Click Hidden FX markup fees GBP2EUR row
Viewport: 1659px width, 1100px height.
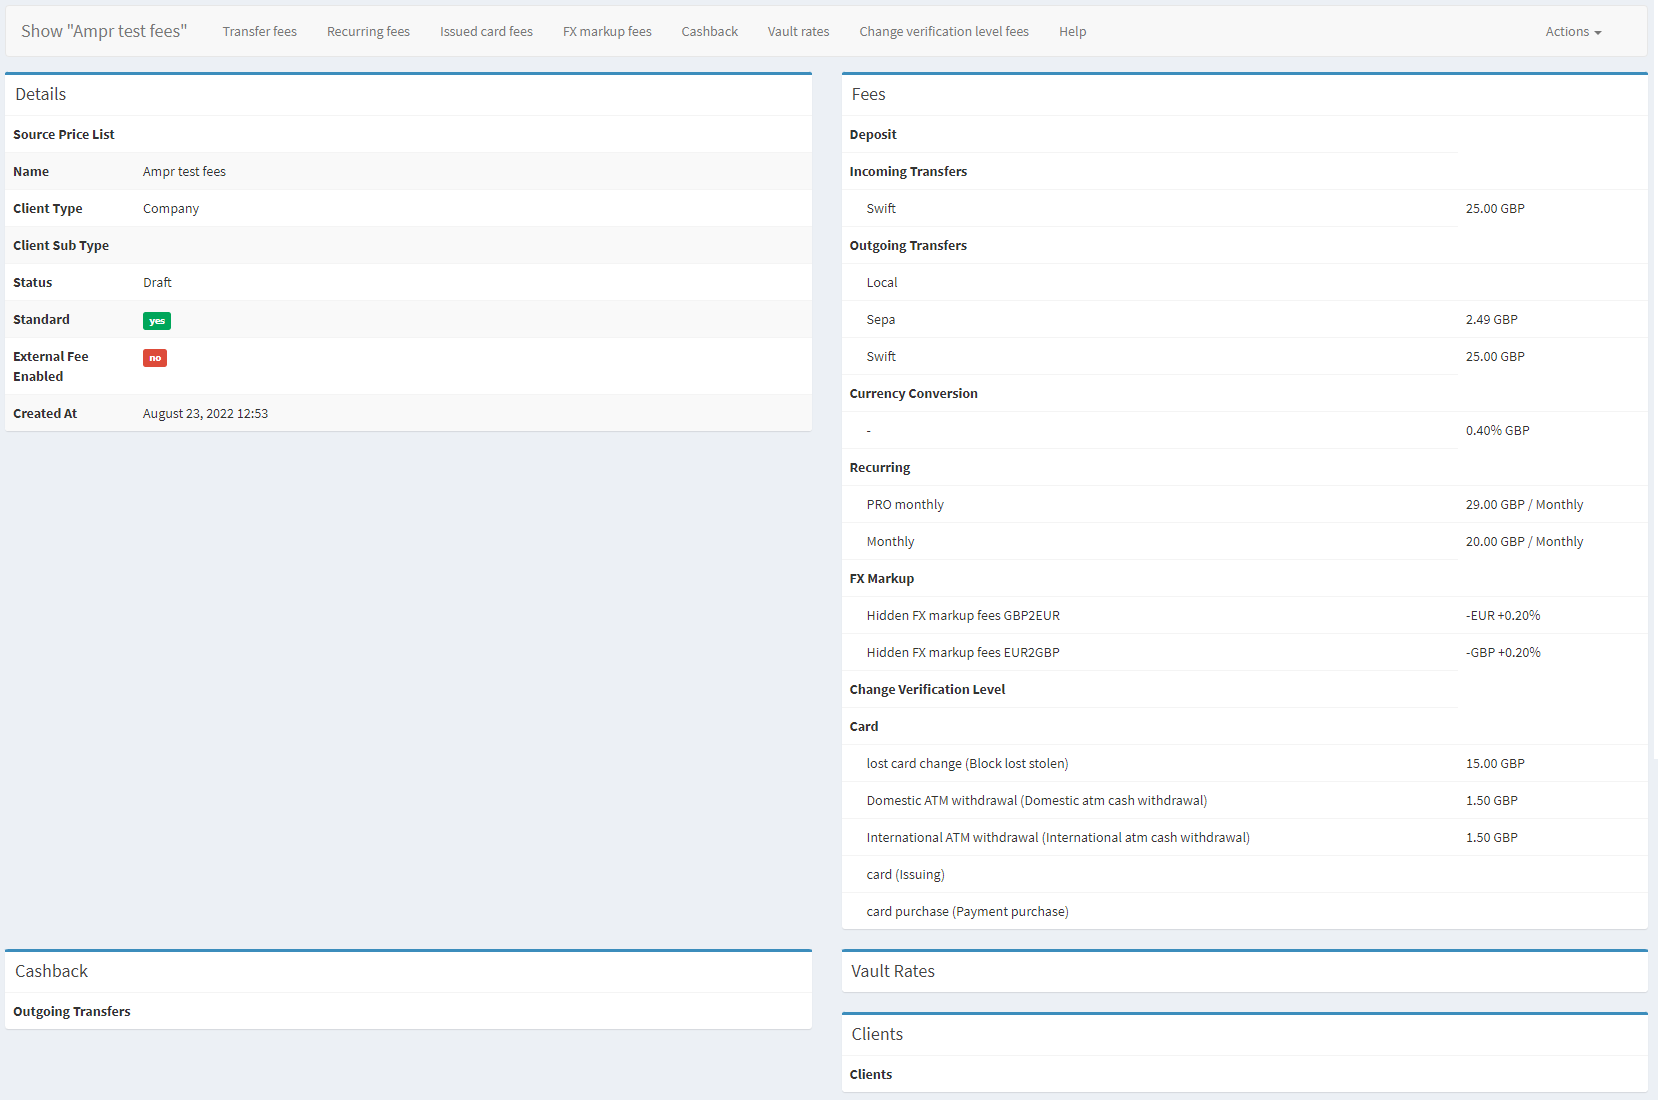click(x=962, y=616)
